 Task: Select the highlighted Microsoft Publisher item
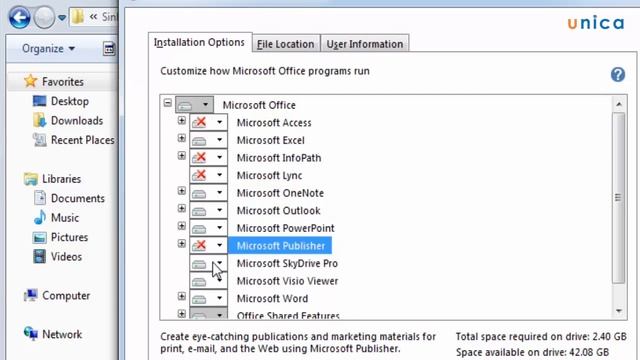280,246
